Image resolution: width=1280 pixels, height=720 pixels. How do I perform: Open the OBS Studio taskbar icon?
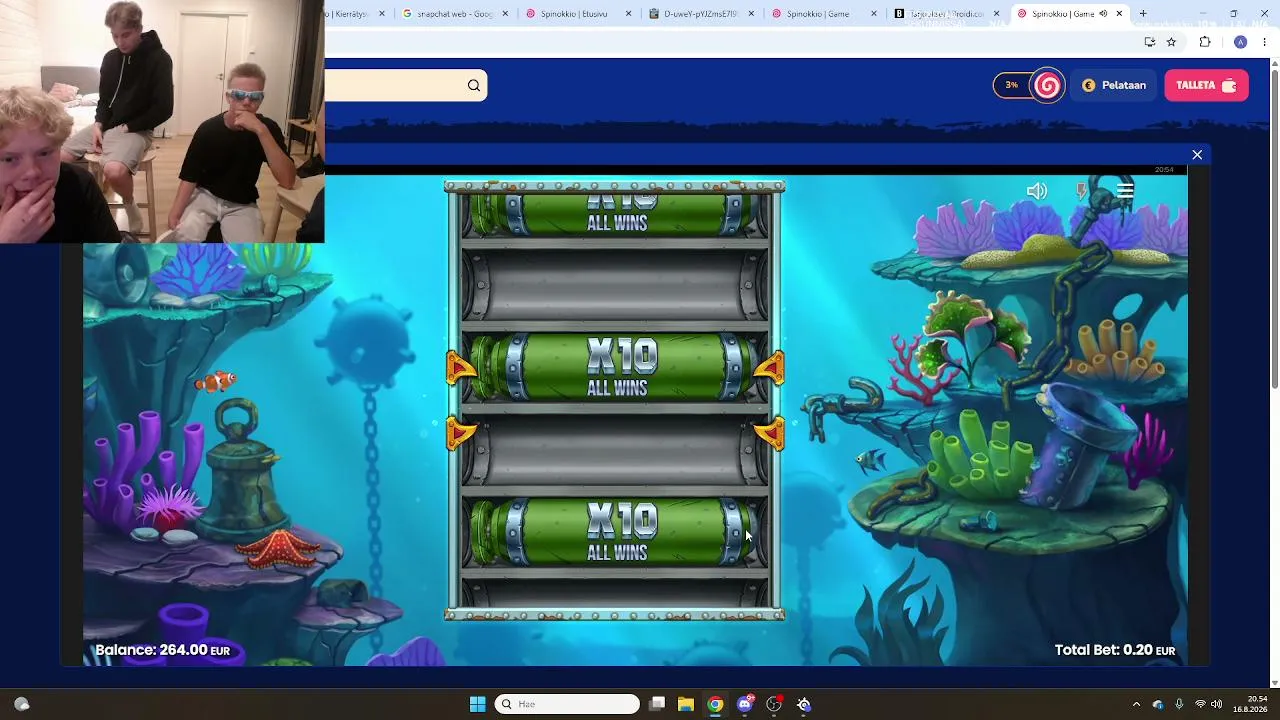click(774, 704)
